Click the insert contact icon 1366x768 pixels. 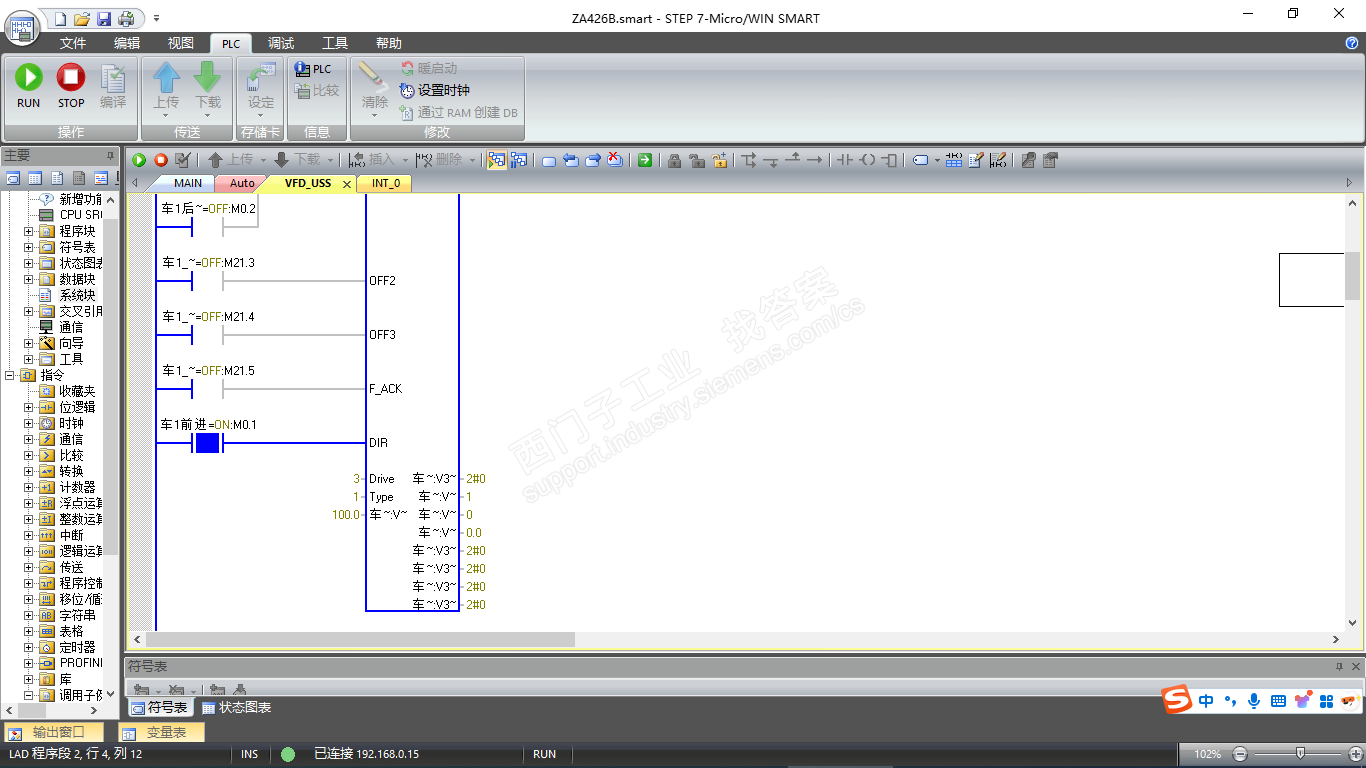point(845,160)
